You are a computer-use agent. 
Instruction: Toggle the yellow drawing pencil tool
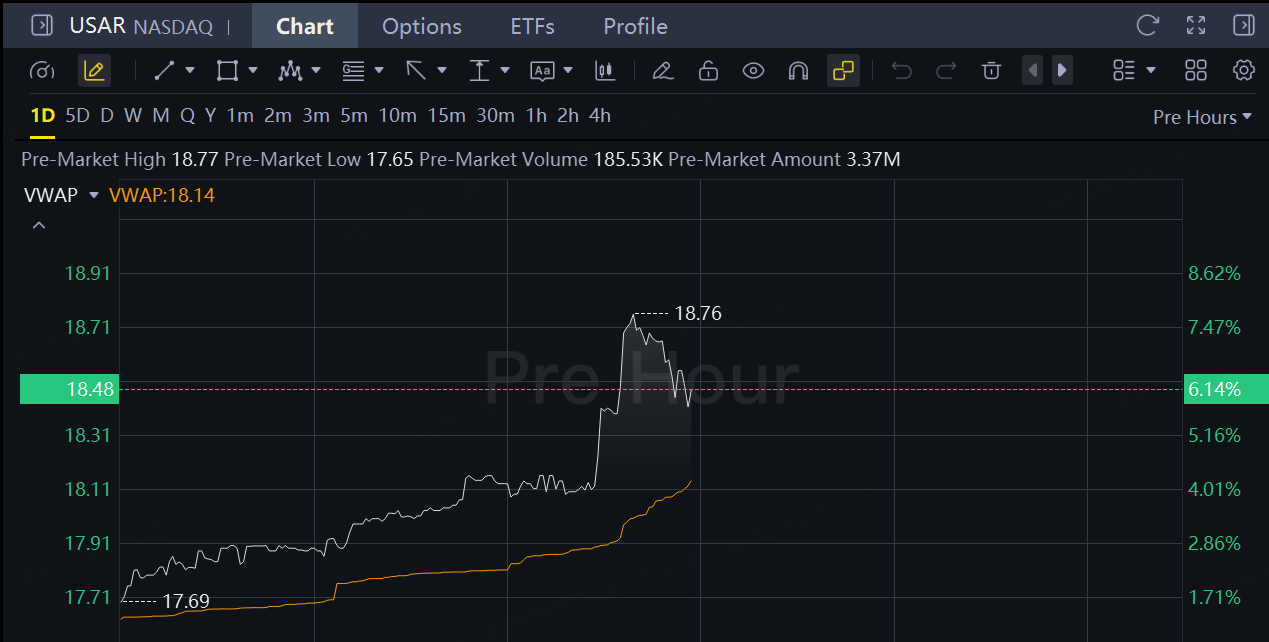click(x=94, y=70)
